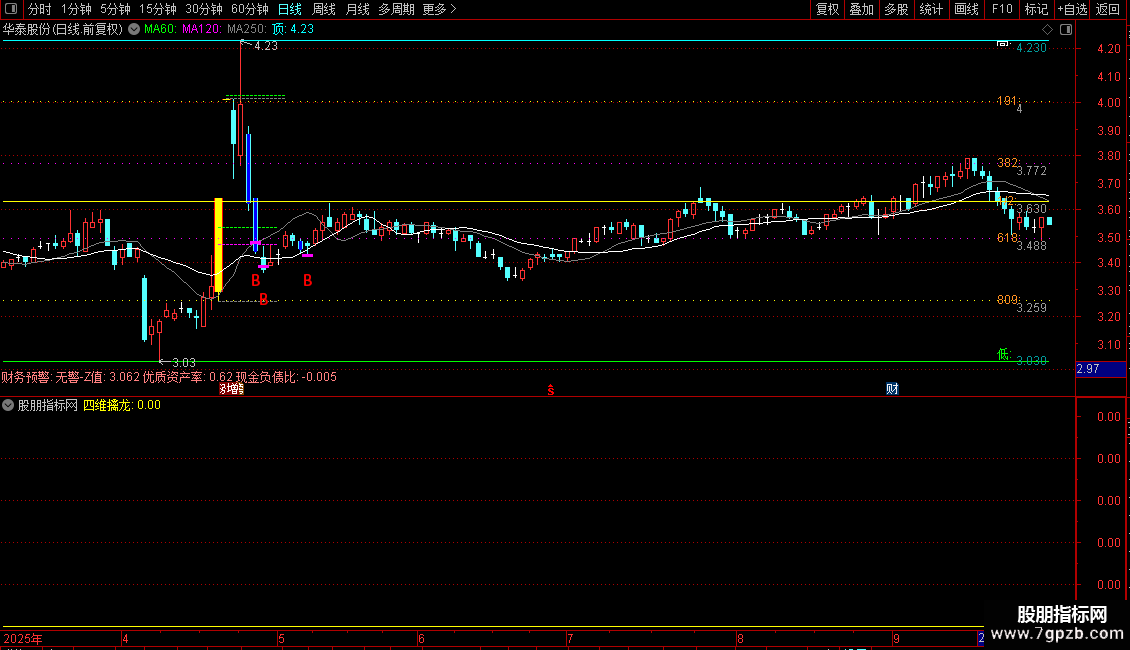Switch to 月线 monthly chart
The image size is (1130, 650).
coord(357,9)
